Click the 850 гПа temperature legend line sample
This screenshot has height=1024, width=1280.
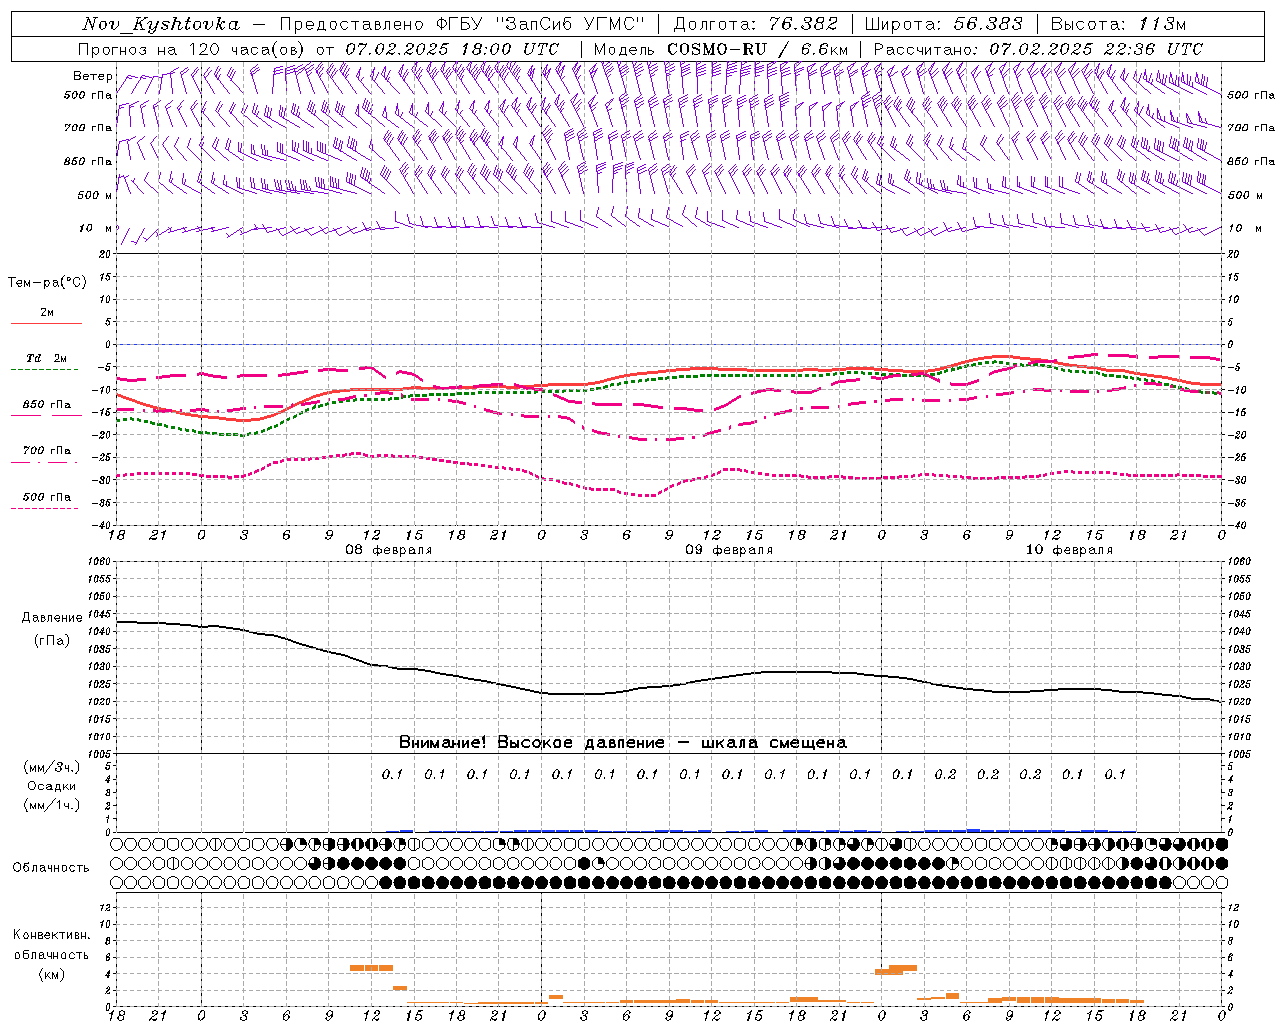[x=44, y=415]
